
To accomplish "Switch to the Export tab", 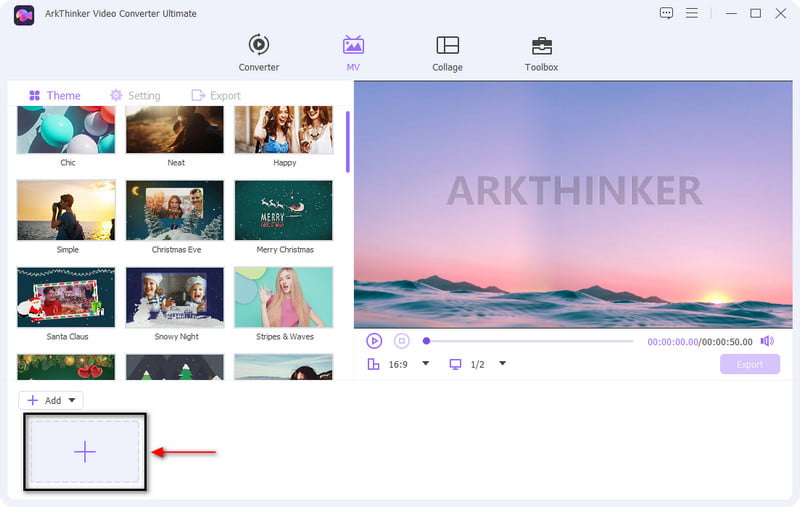I will [x=216, y=95].
